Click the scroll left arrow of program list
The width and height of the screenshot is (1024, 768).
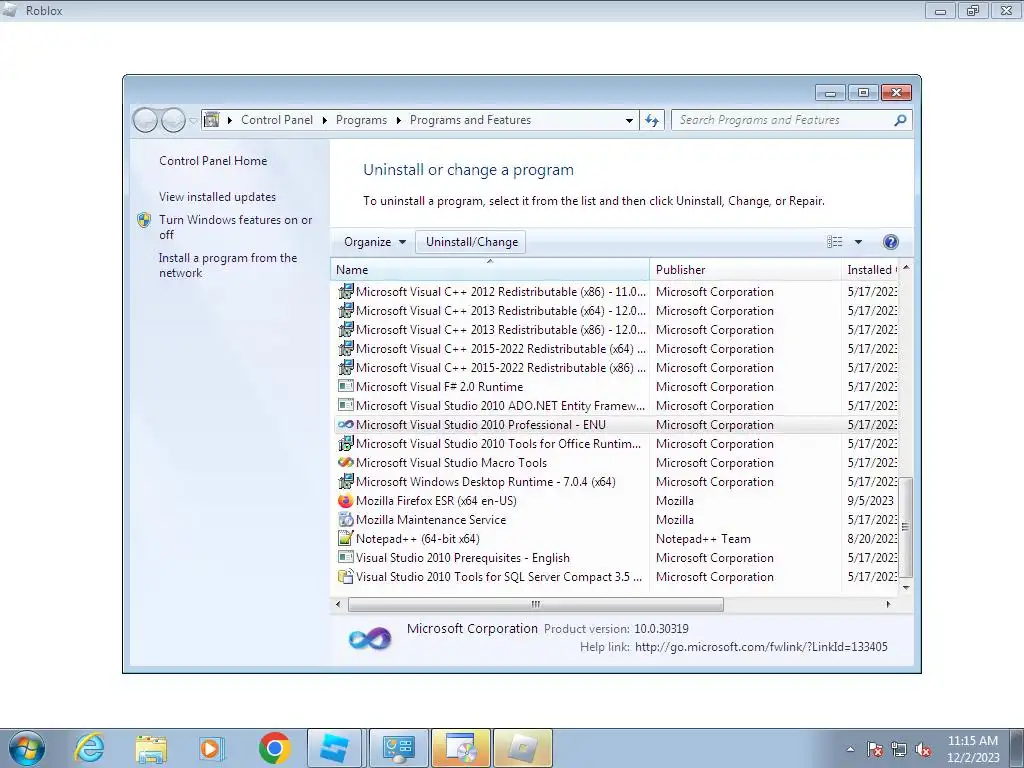[338, 605]
